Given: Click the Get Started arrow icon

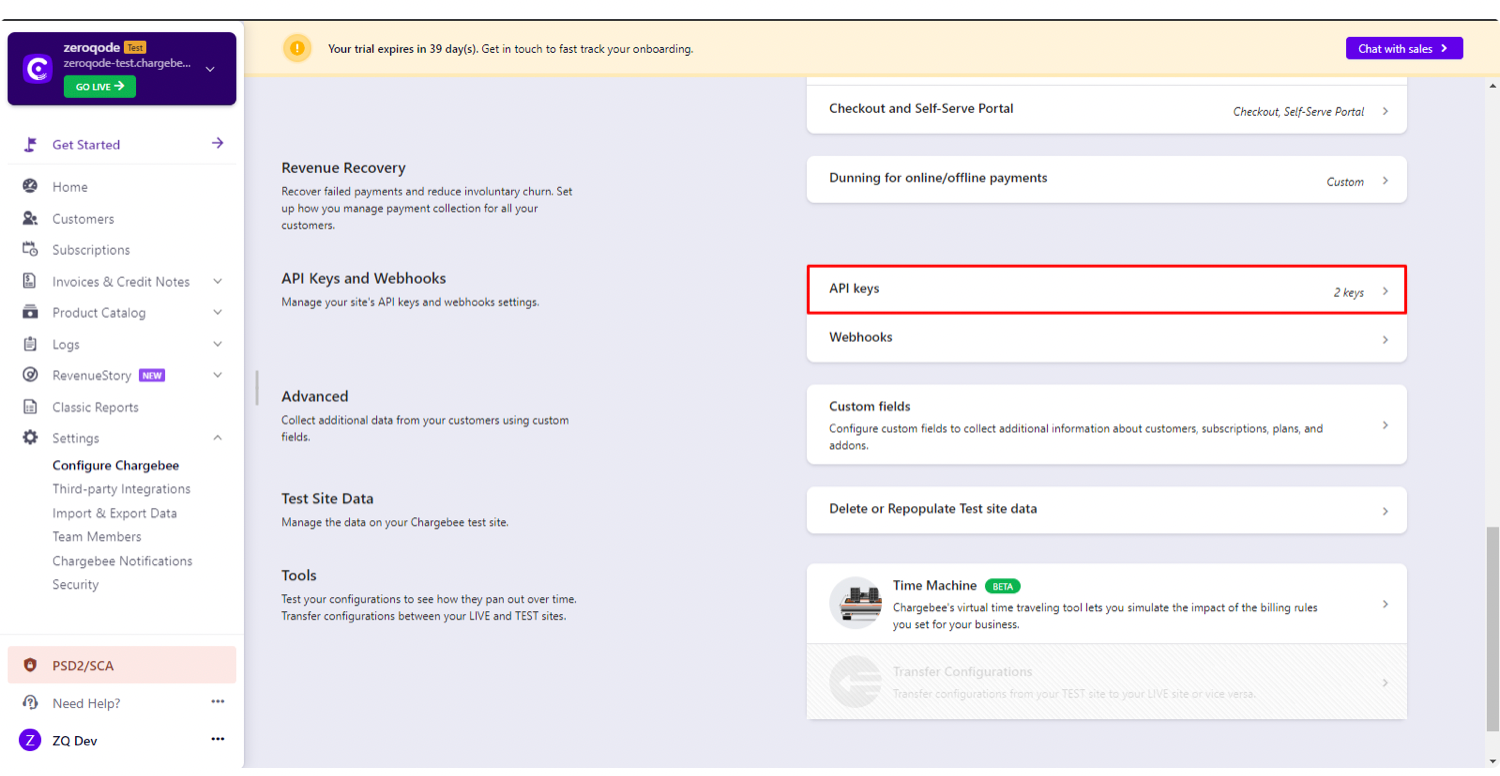Looking at the screenshot, I should coord(218,143).
